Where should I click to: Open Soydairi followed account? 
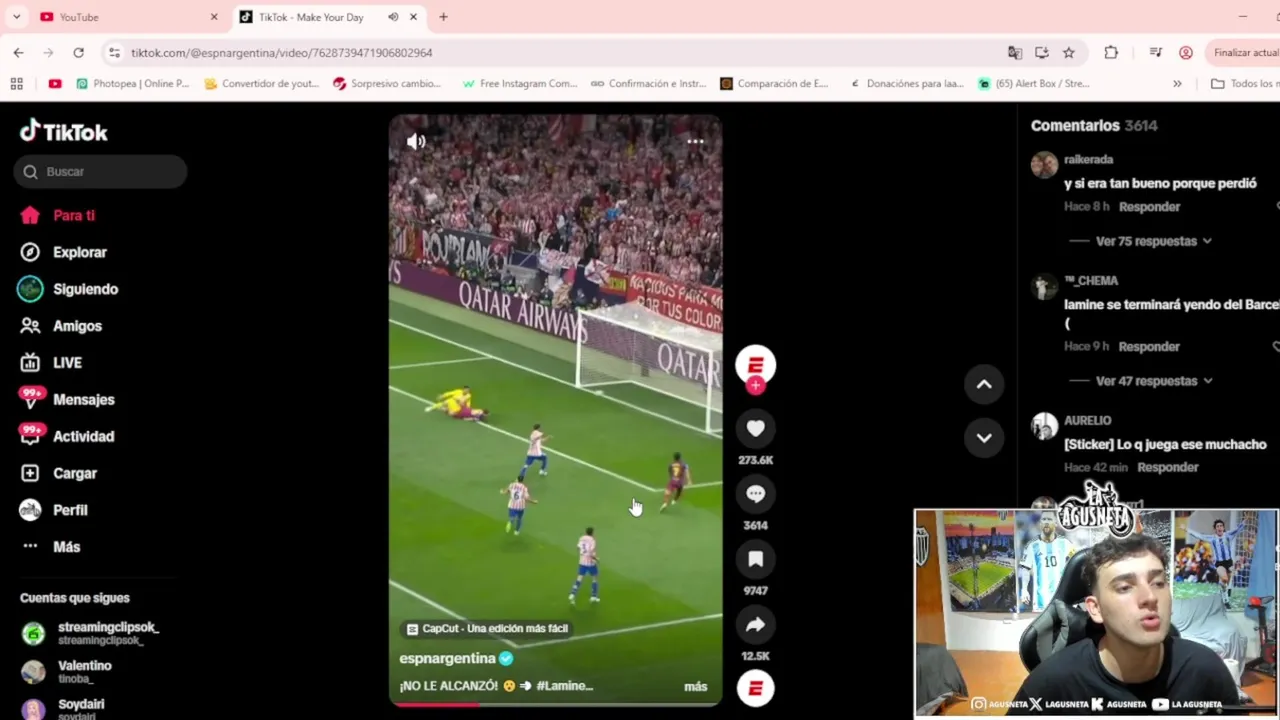(x=64, y=707)
